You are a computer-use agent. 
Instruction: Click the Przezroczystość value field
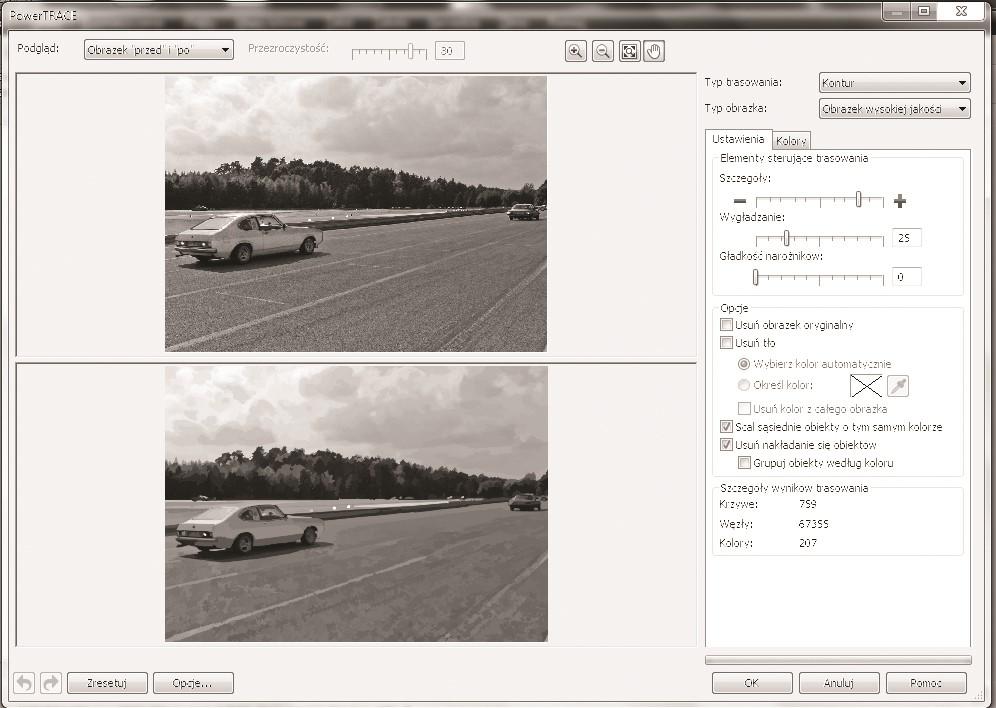point(450,51)
